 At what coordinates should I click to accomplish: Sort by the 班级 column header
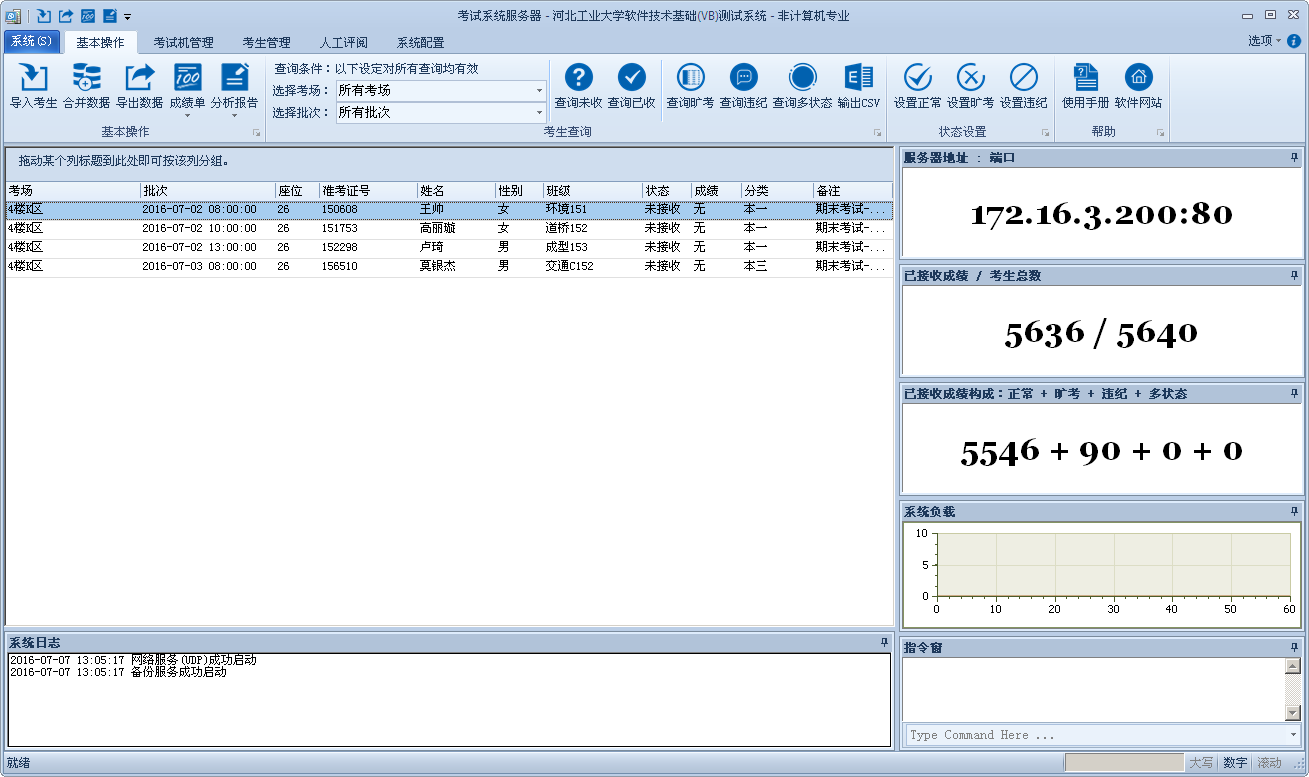pos(593,191)
